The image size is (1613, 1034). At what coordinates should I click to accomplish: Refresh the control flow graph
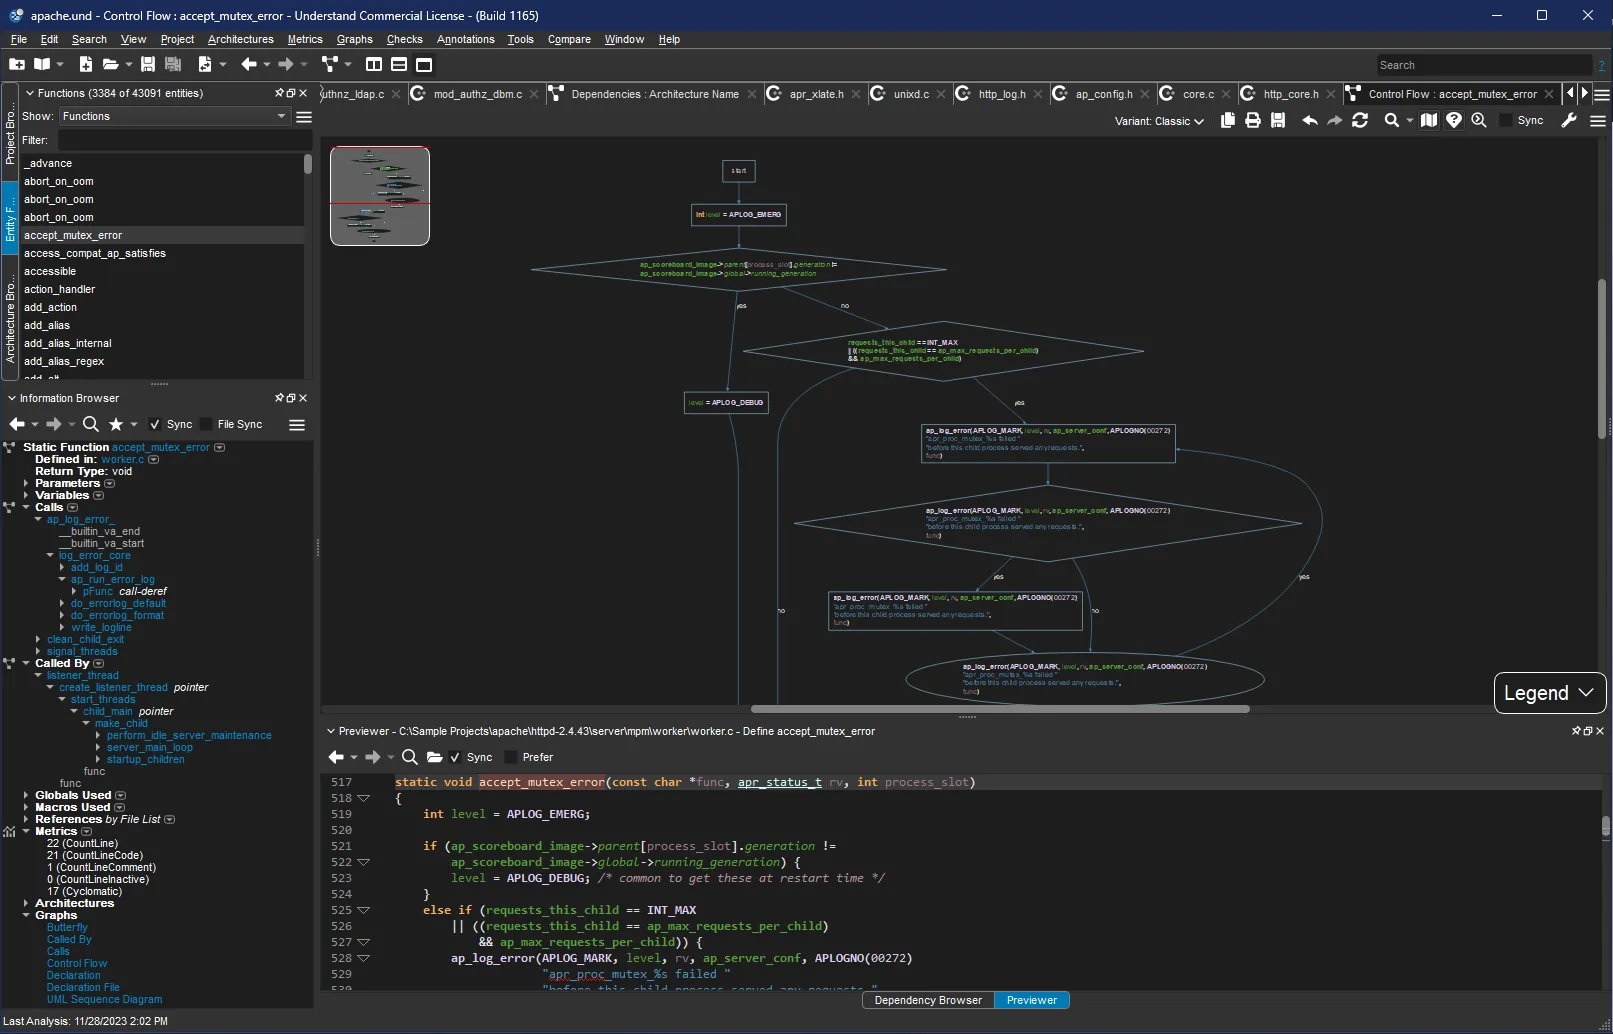(1360, 120)
